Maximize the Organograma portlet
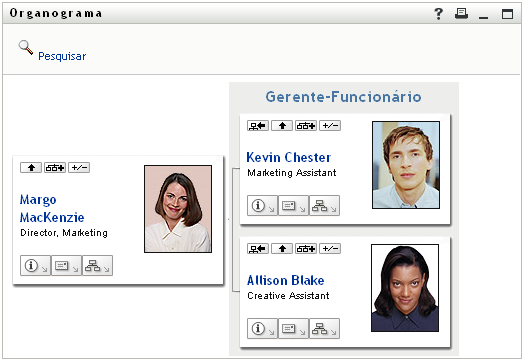This screenshot has width=524, height=361. pyautogui.click(x=507, y=14)
